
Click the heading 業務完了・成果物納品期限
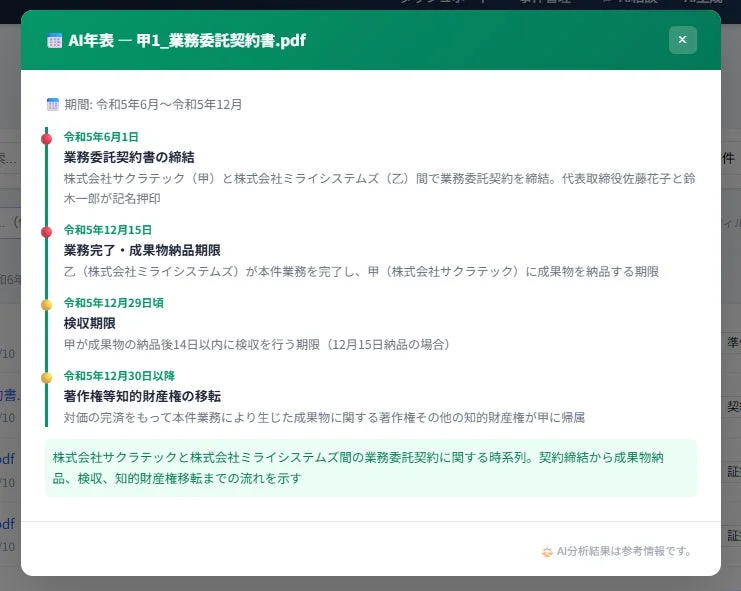142,250
